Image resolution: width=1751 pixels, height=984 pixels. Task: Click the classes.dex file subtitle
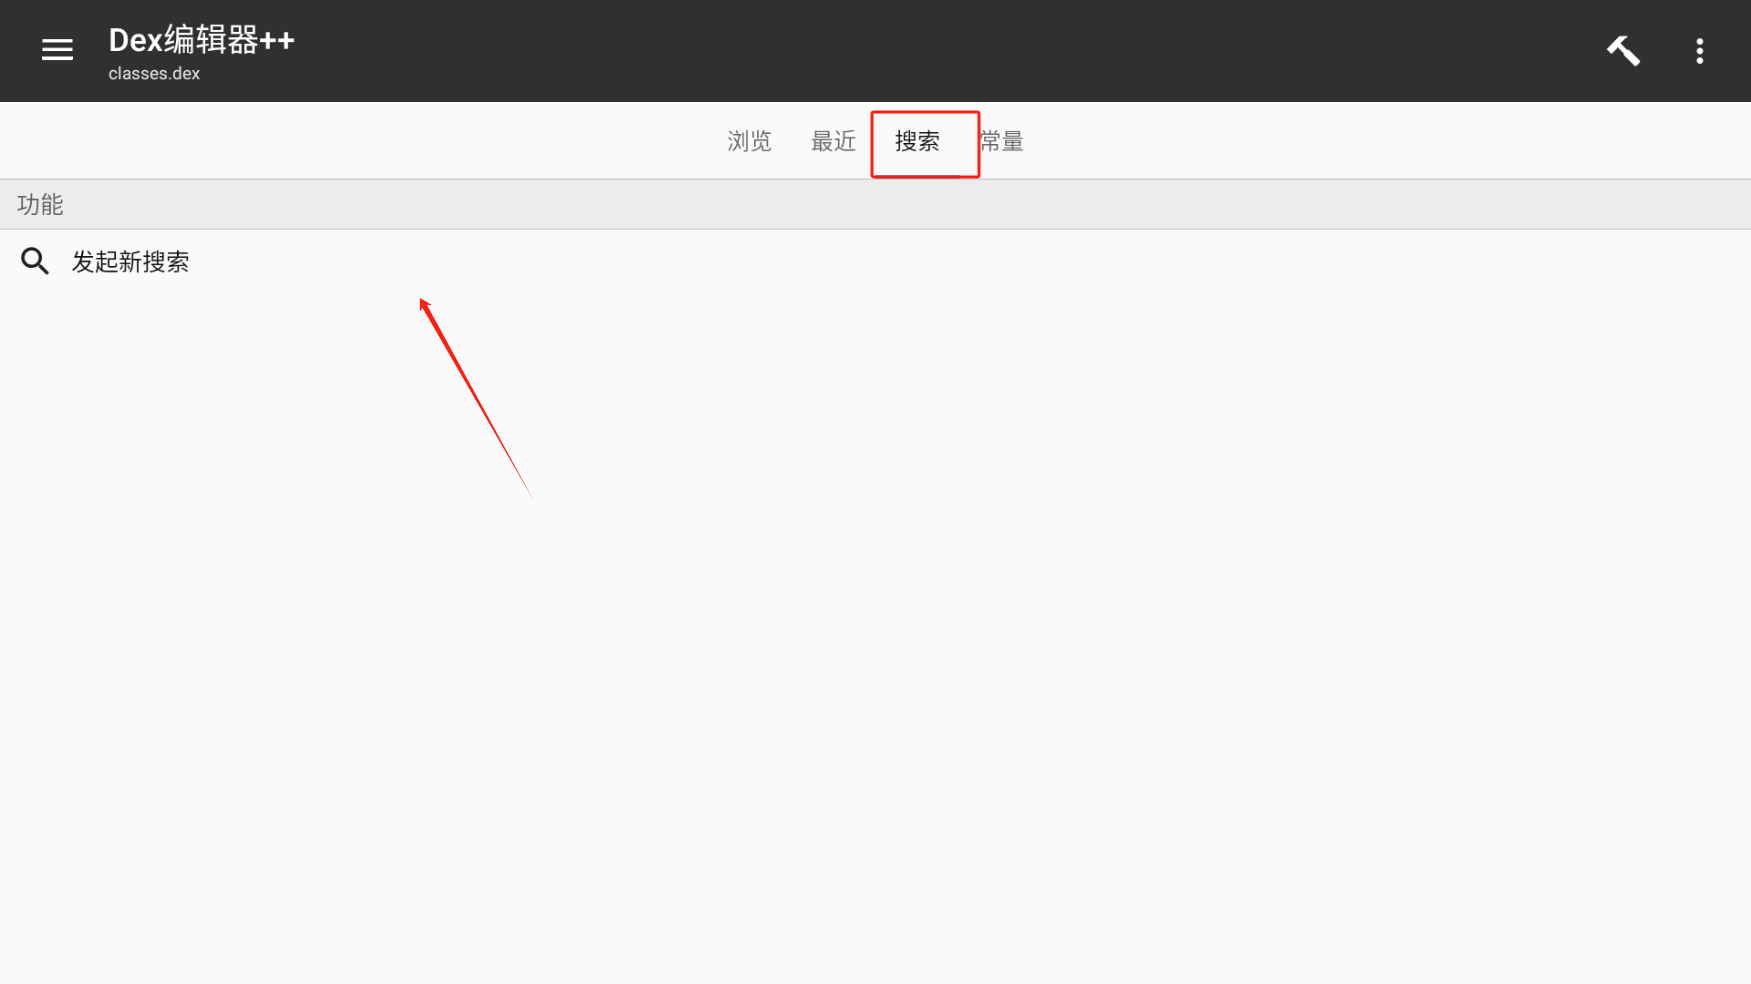pyautogui.click(x=154, y=73)
